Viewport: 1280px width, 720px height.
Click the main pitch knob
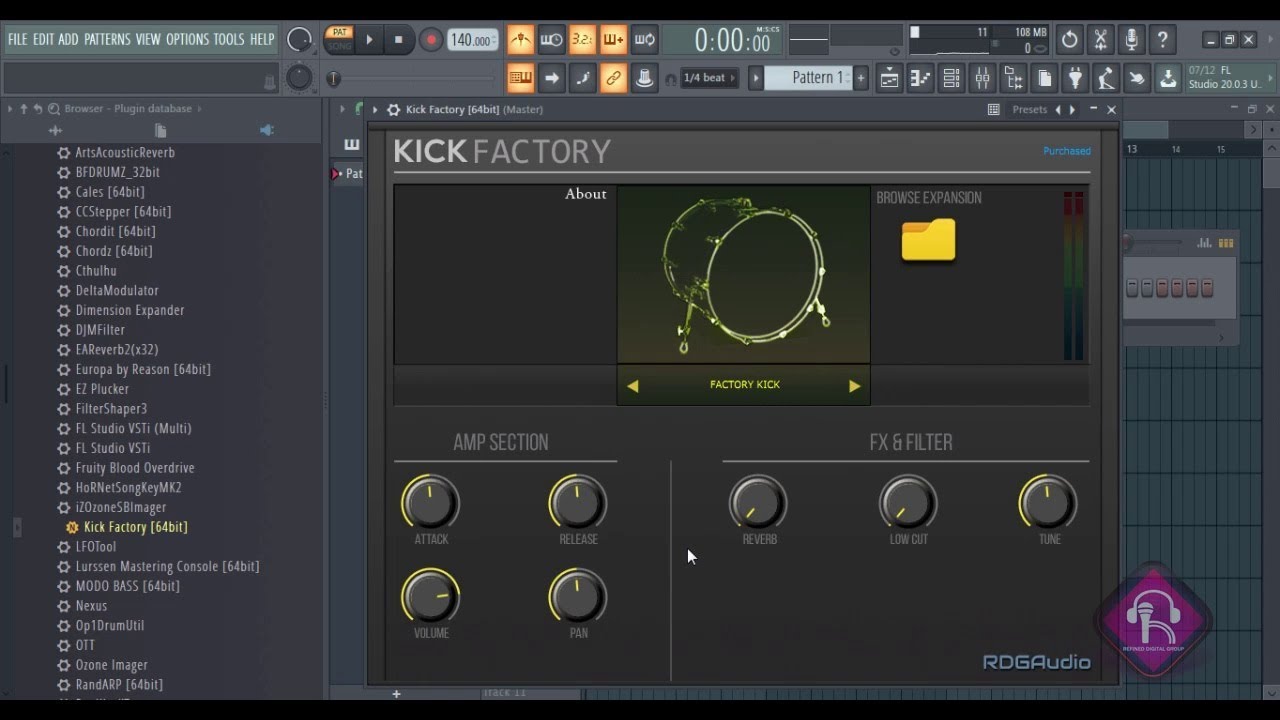tap(299, 78)
